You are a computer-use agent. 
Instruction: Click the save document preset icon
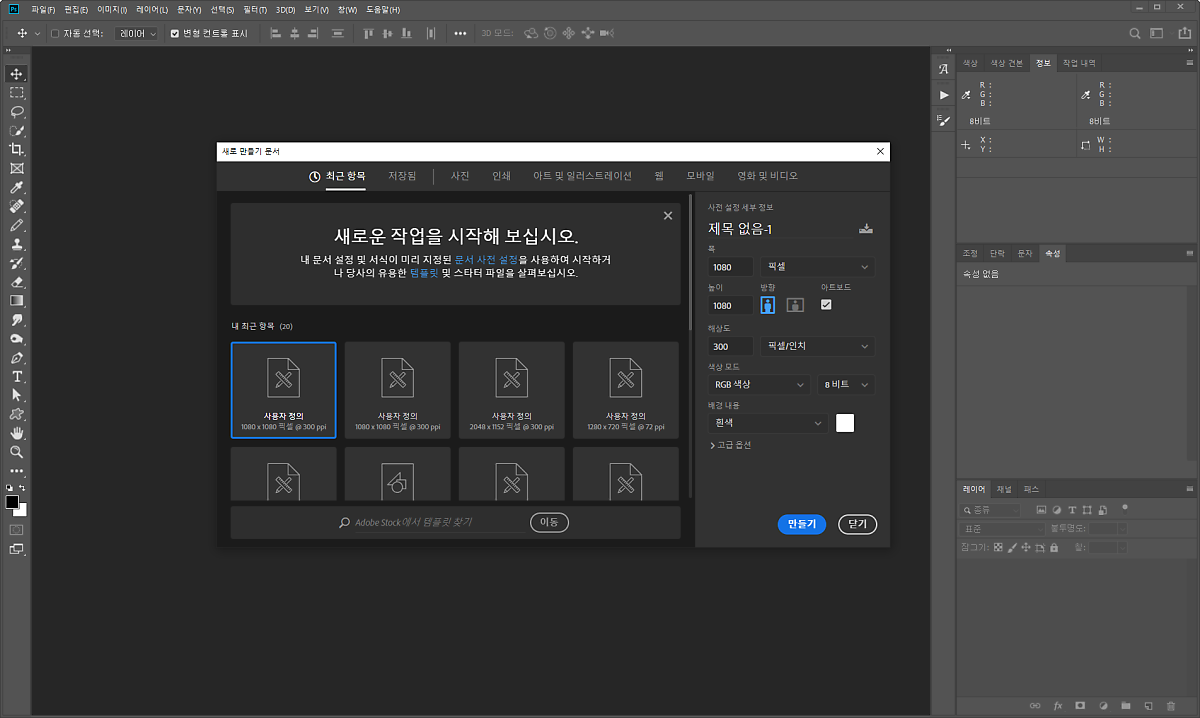(866, 229)
